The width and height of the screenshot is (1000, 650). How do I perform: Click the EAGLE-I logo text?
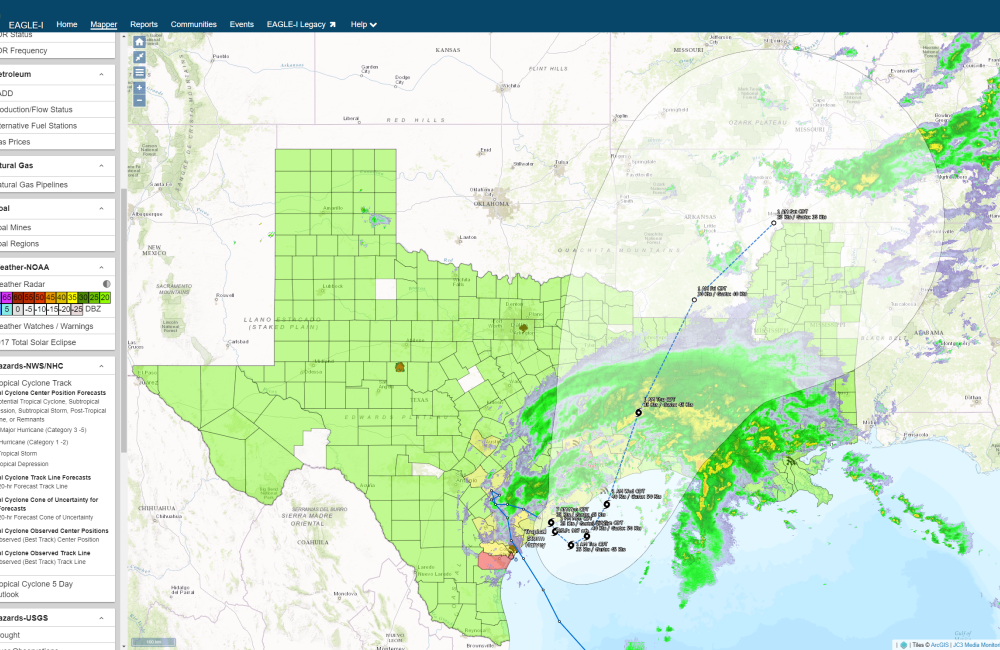26,25
